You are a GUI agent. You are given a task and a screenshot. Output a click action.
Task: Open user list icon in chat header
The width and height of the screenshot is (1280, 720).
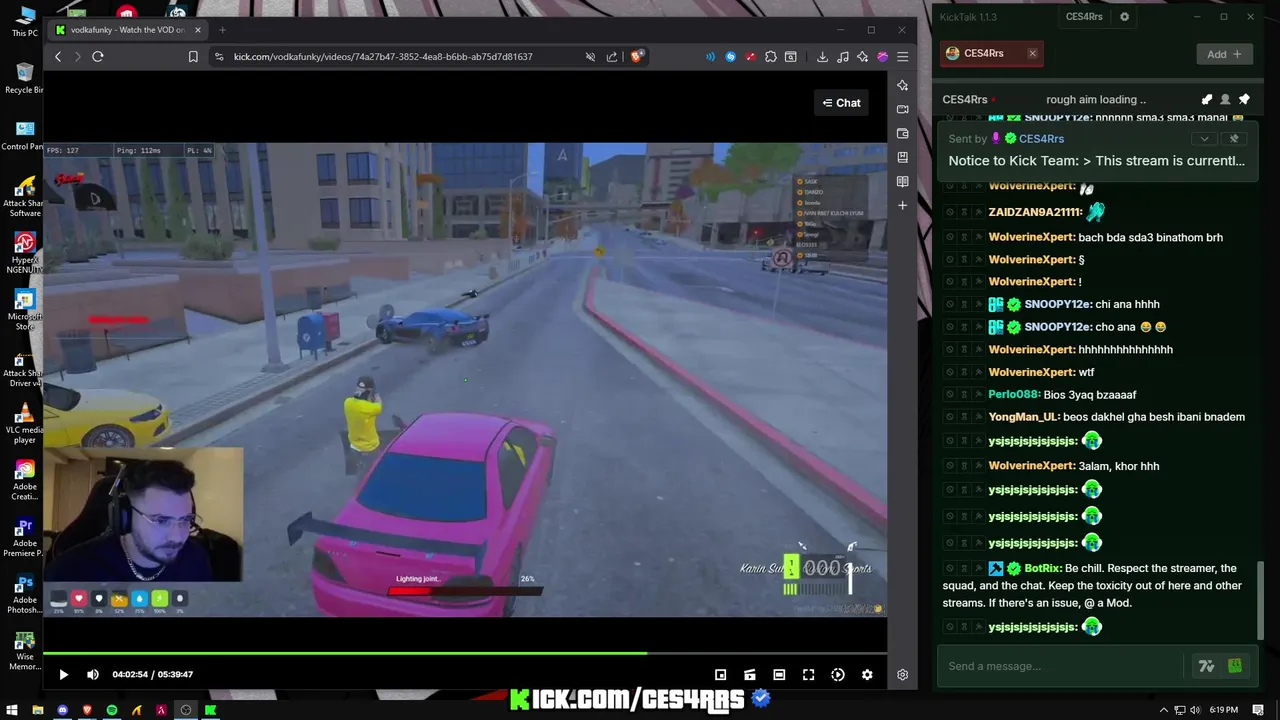point(1225,100)
